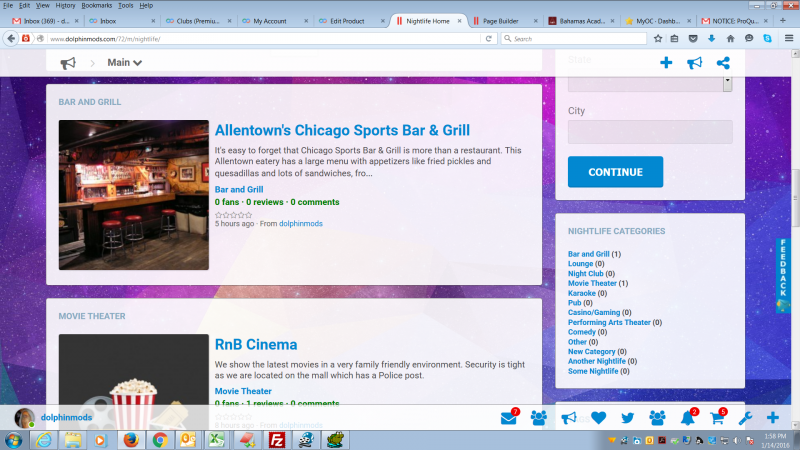Click the dolphinmods username in the bottom member bar
This screenshot has height=450, width=800.
point(66,417)
